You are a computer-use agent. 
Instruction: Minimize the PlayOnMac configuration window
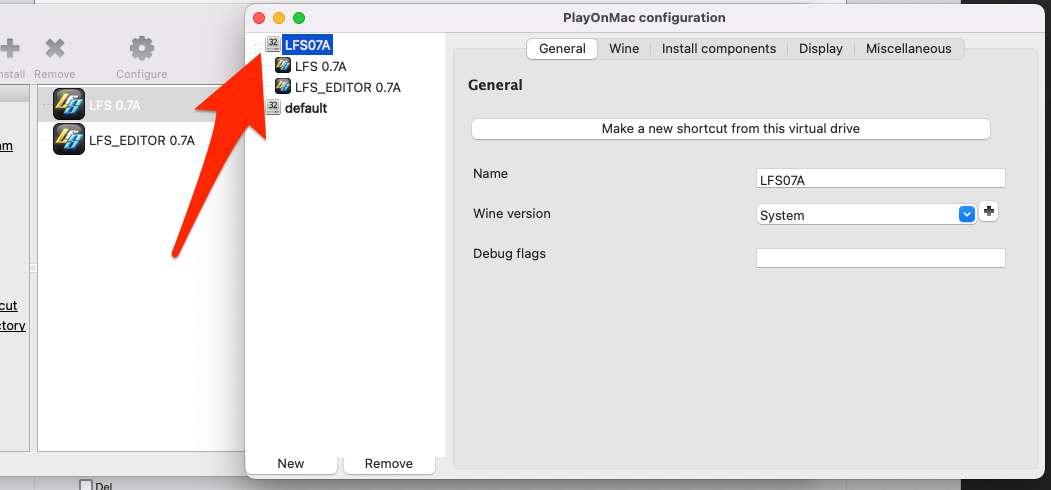[279, 18]
